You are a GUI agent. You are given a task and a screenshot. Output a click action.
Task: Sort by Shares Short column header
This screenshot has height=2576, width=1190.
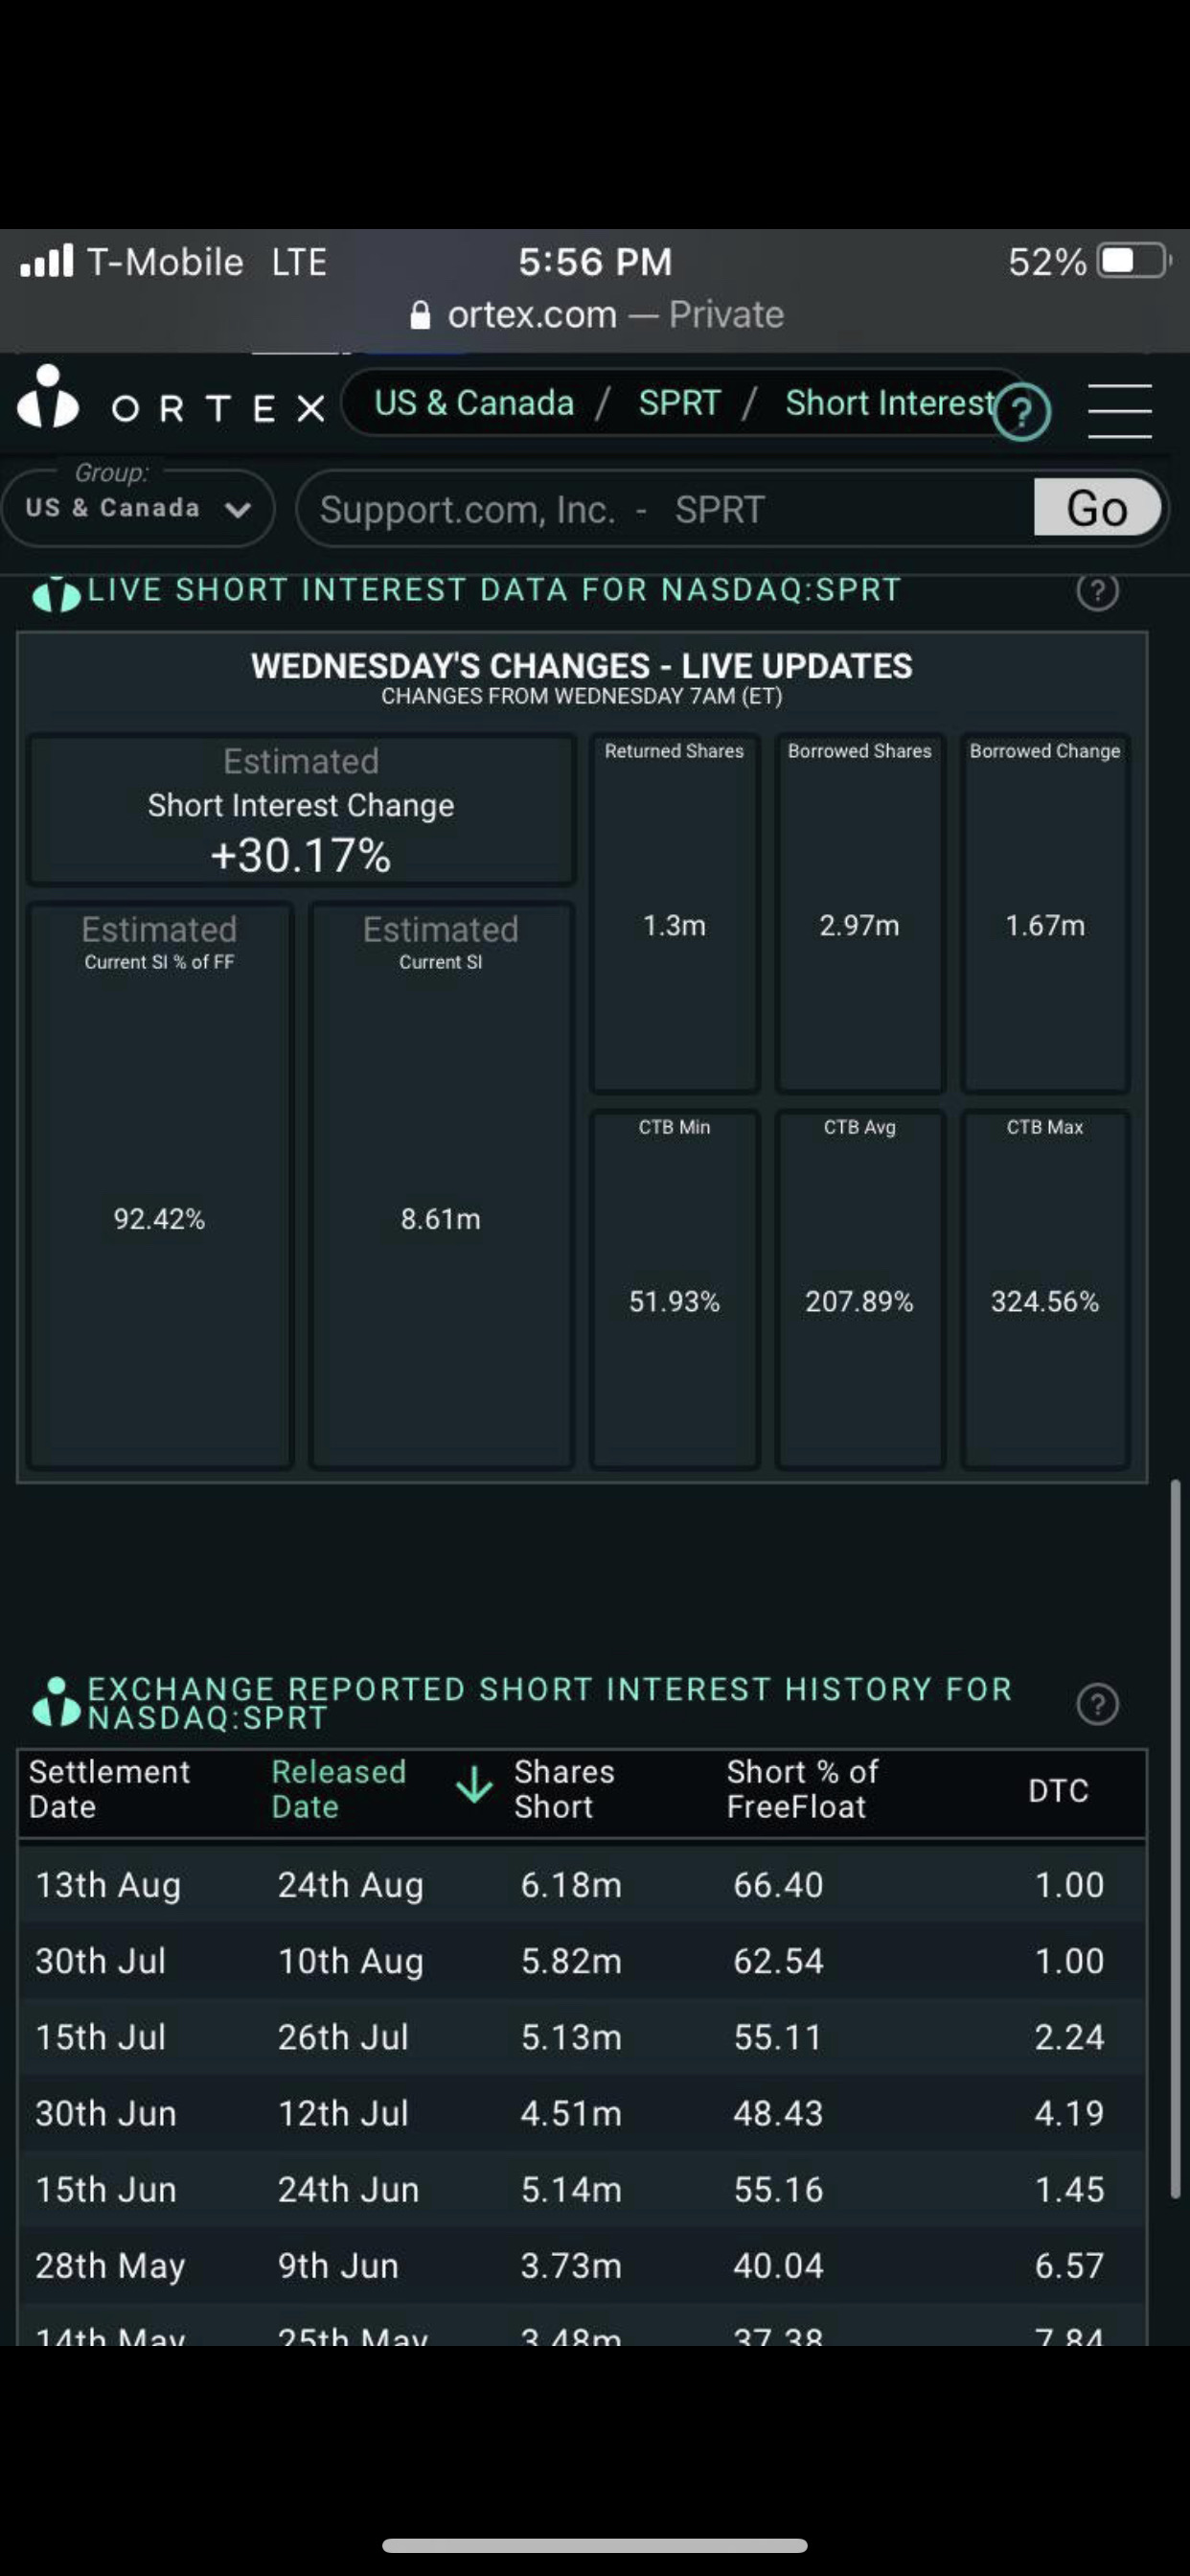pos(564,1789)
